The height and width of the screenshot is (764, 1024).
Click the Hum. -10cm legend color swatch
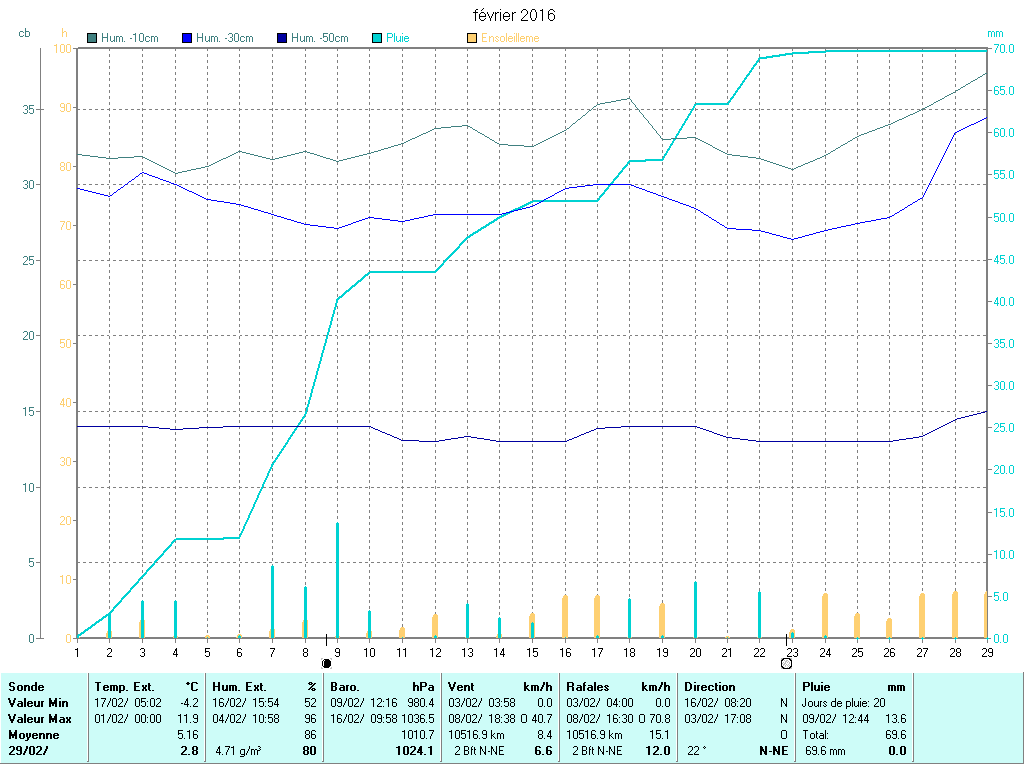pyautogui.click(x=92, y=38)
